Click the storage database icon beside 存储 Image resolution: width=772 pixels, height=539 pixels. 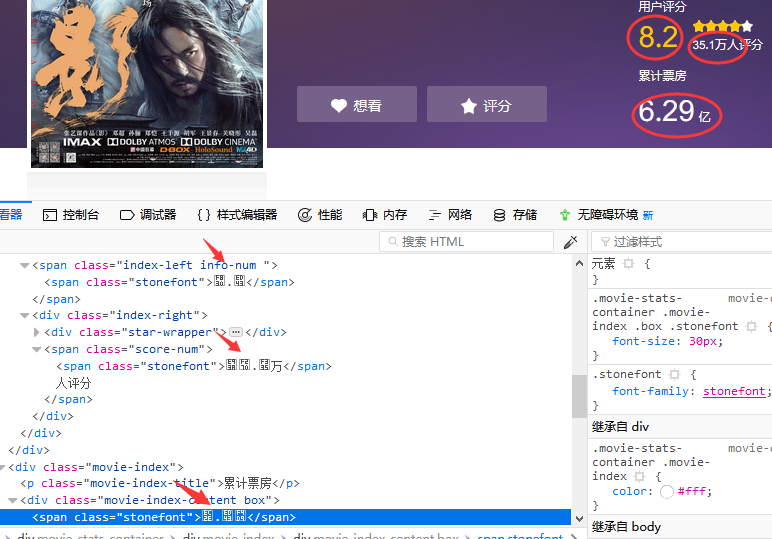(x=499, y=215)
